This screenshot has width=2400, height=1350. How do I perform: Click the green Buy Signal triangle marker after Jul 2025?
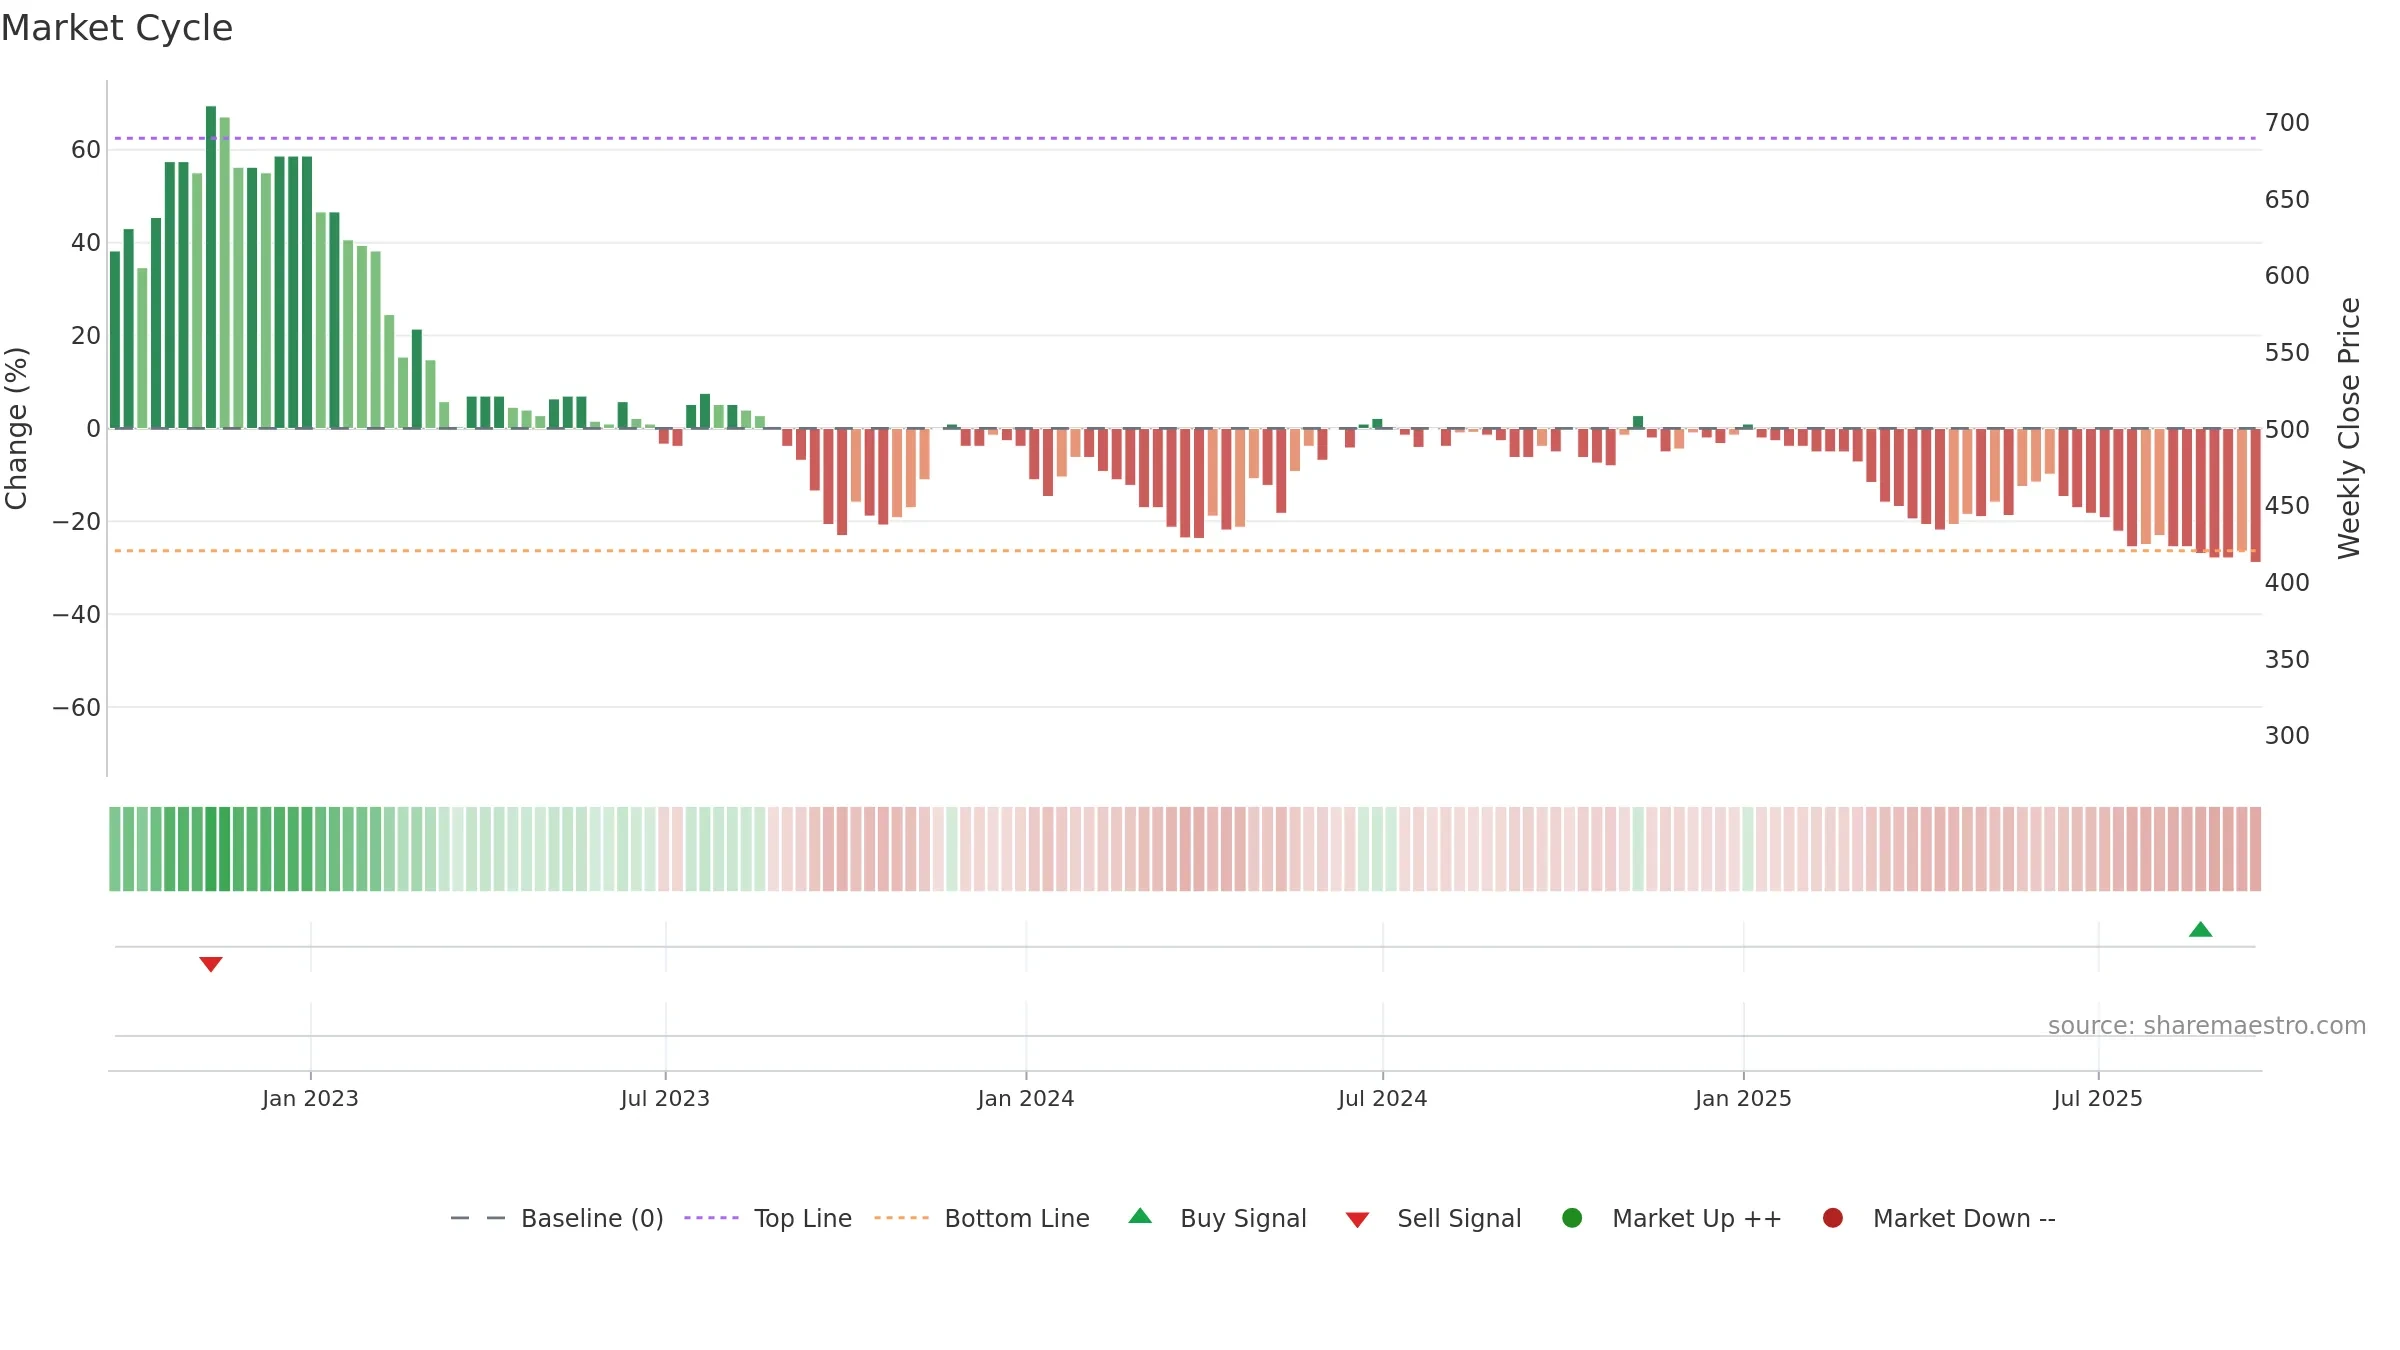click(2200, 929)
